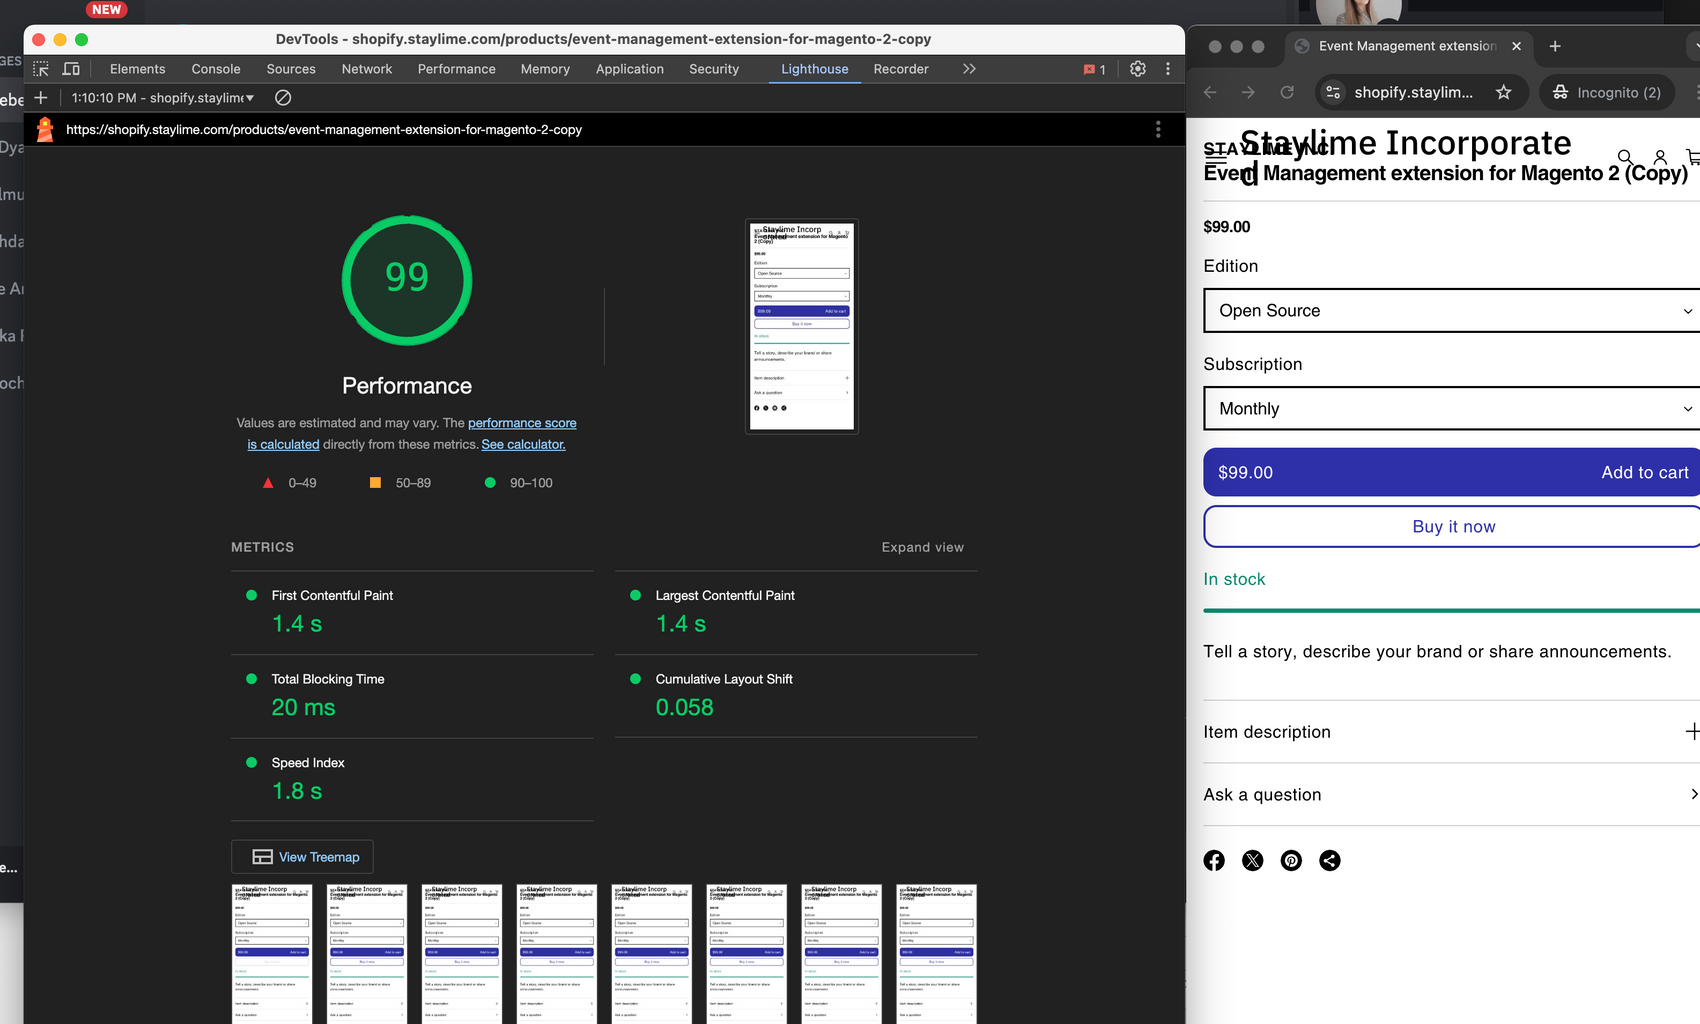Click the last filmstrip screenshot thumbnail
1700x1024 pixels.
[936, 954]
